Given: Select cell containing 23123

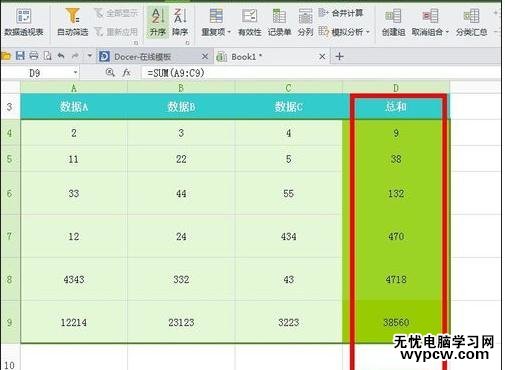Looking at the screenshot, I should 181,322.
